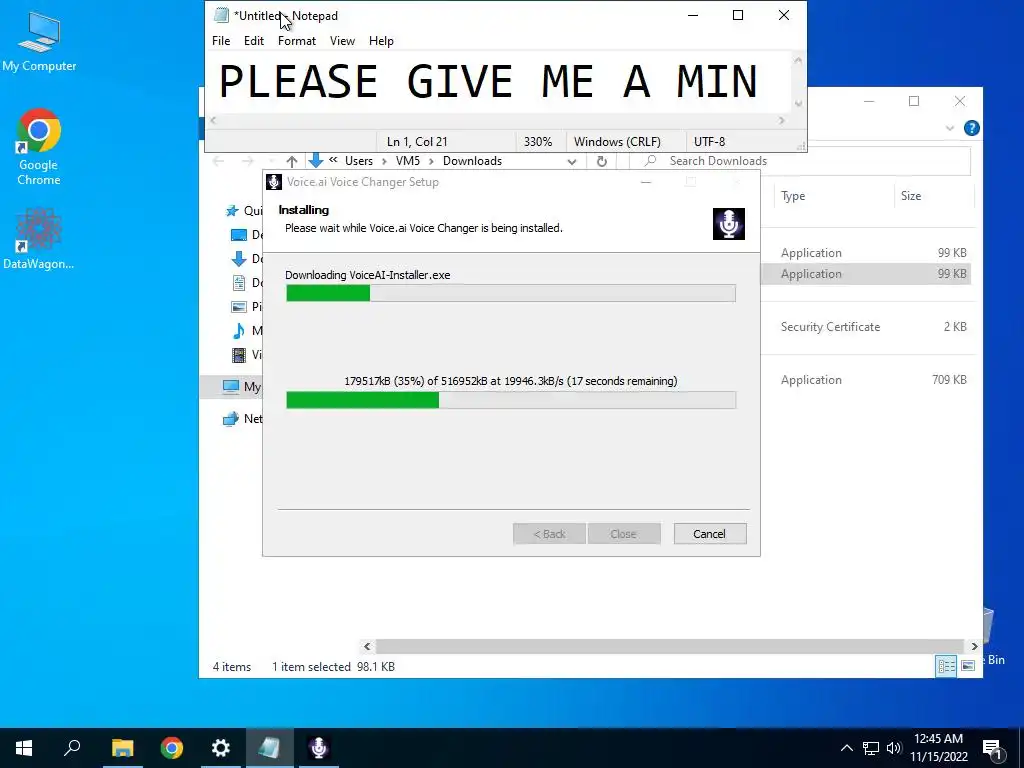Screen dimensions: 1024x768
Task: Open taskbar search magnifier
Action: (72, 748)
